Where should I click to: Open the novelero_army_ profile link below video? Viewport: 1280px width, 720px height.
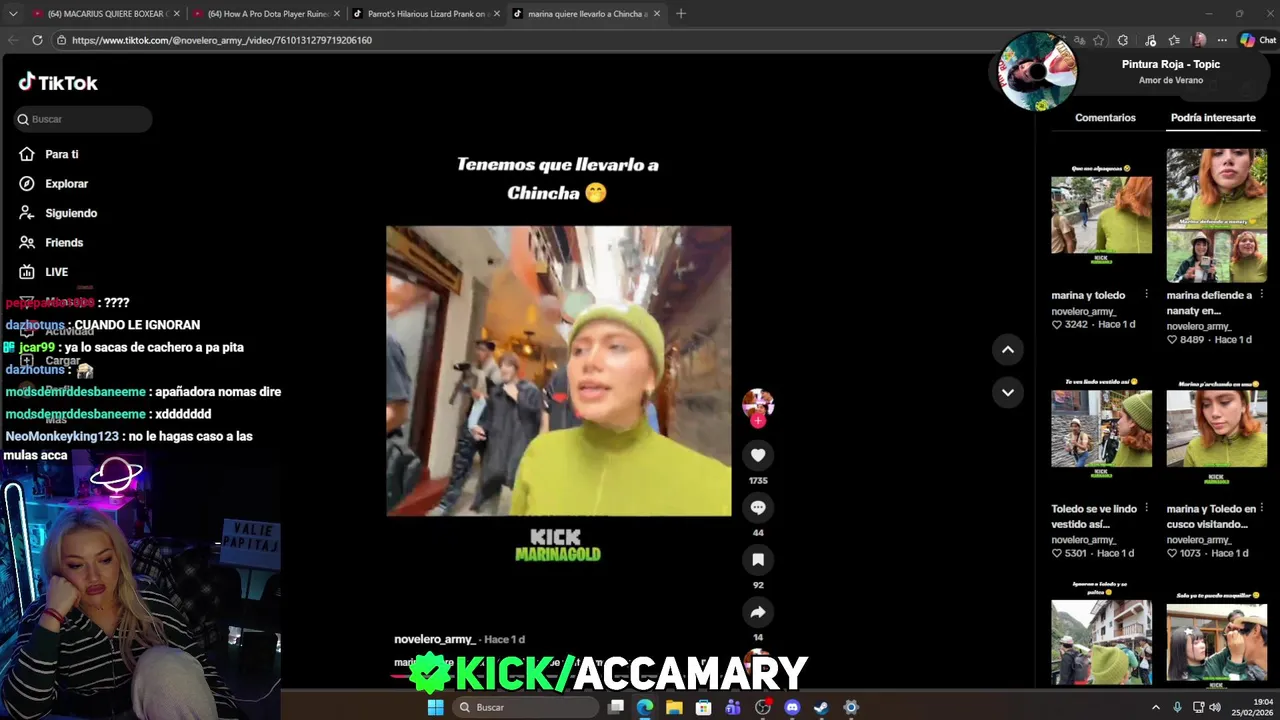(x=435, y=639)
